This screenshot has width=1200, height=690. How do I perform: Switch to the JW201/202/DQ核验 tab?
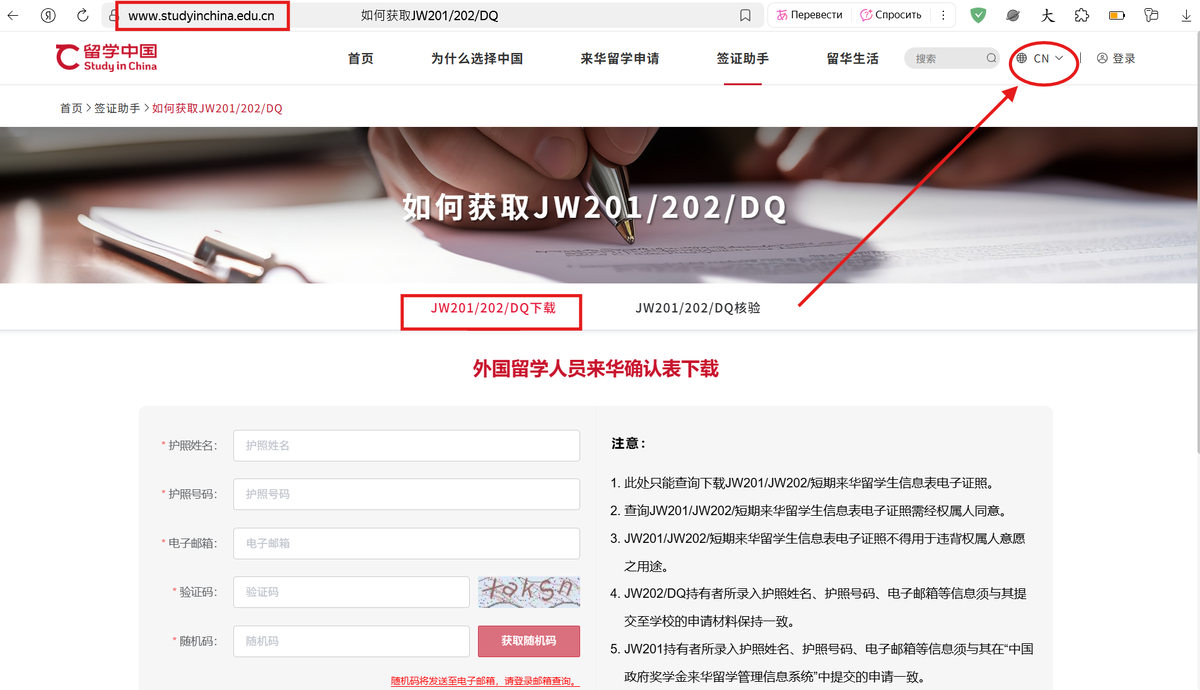[698, 308]
